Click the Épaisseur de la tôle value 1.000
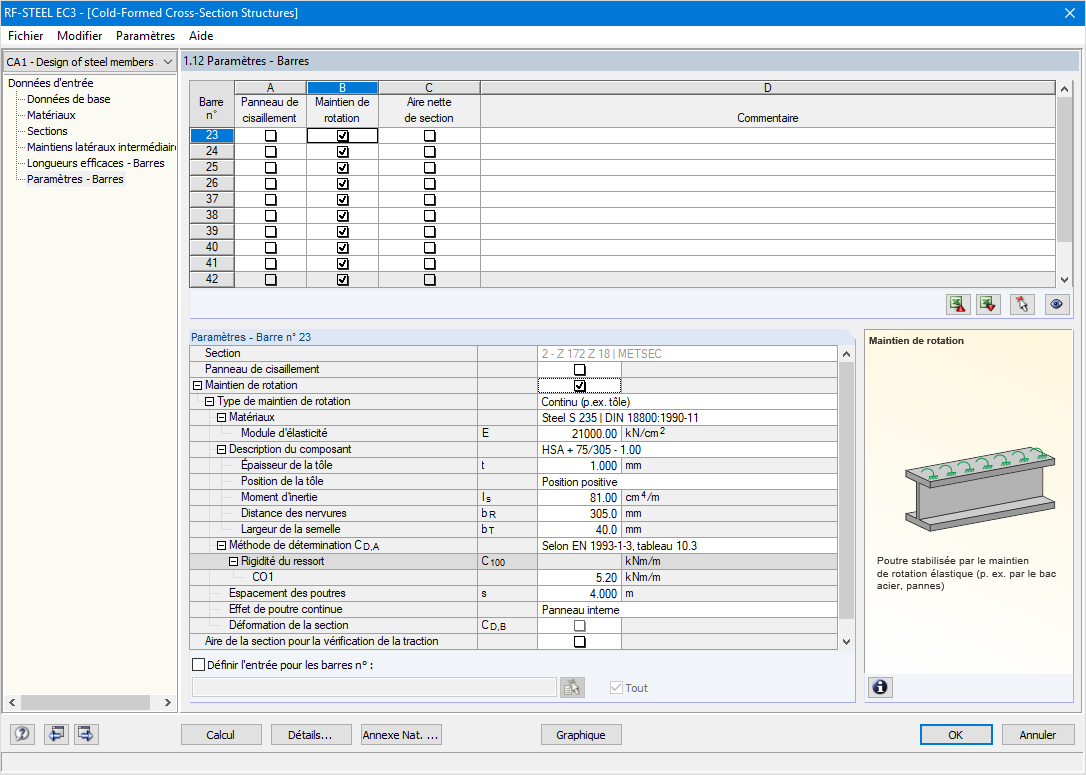Viewport: 1086px width, 775px height. (579, 465)
